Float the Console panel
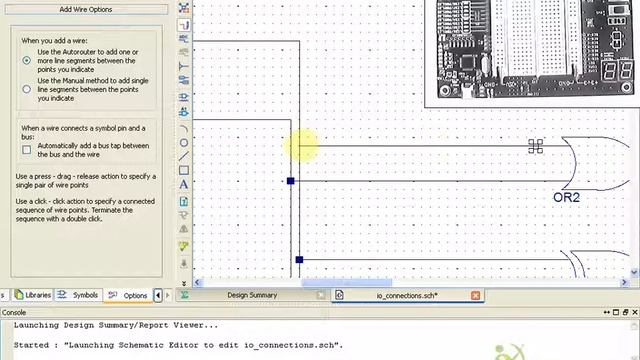This screenshot has height=360, width=640. (625, 312)
